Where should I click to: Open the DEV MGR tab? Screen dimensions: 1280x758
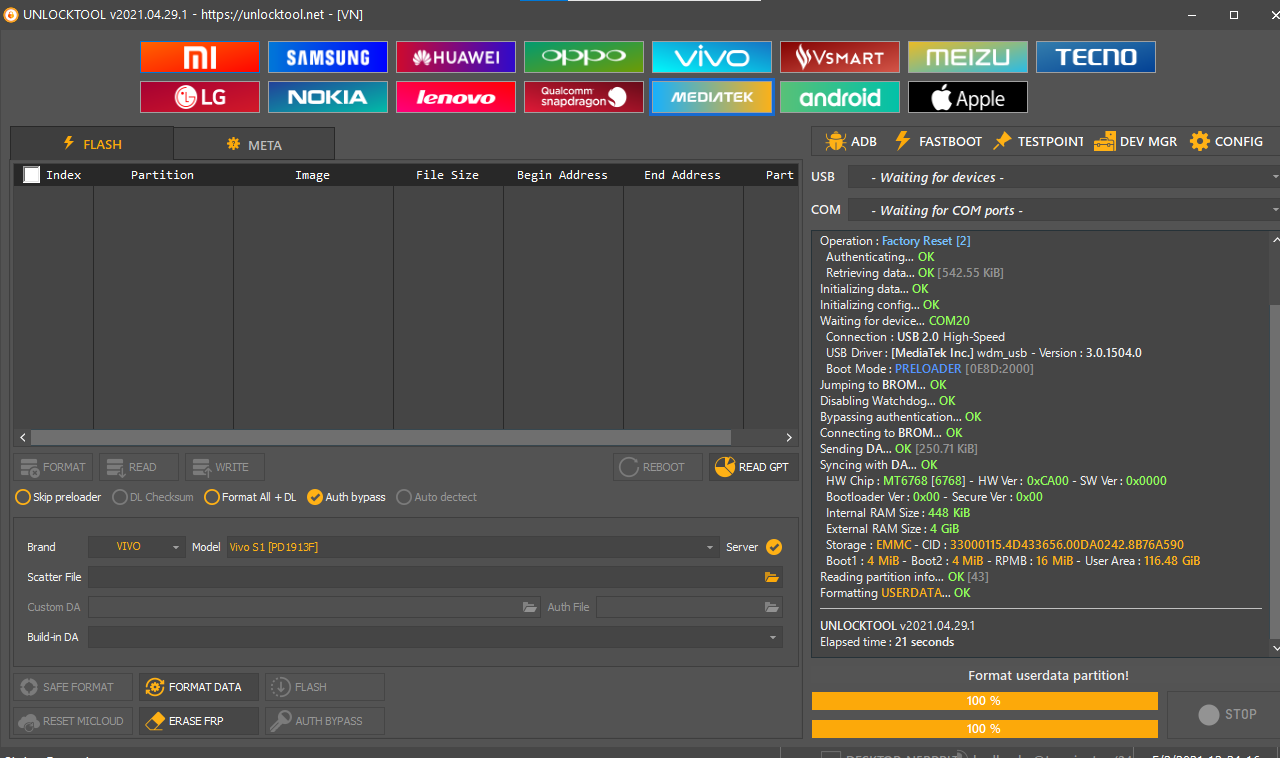pyautogui.click(x=1136, y=141)
